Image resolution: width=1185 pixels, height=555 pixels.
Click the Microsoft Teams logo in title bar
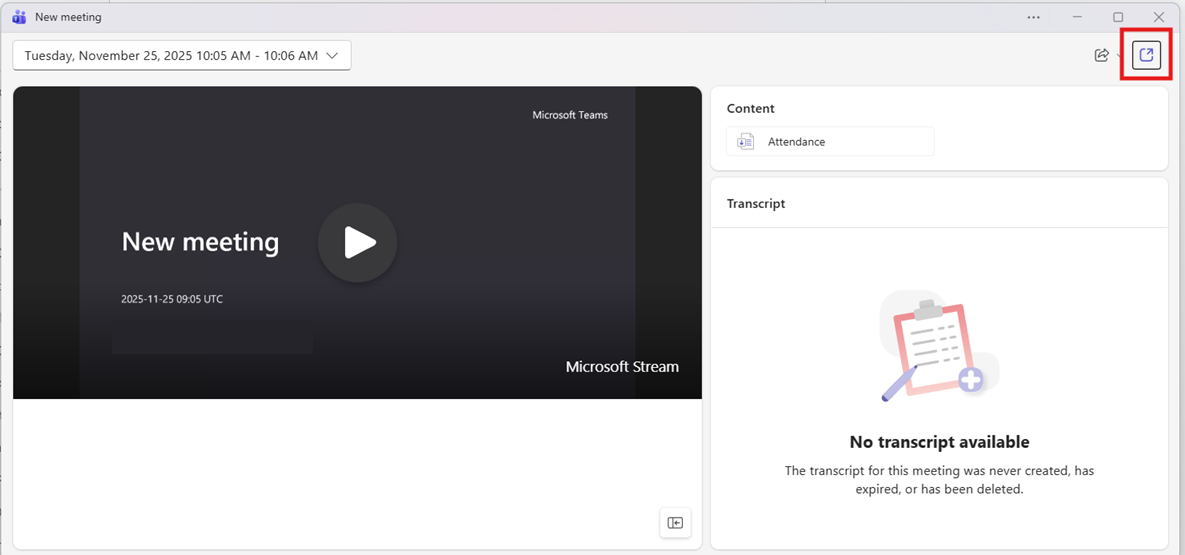click(18, 17)
